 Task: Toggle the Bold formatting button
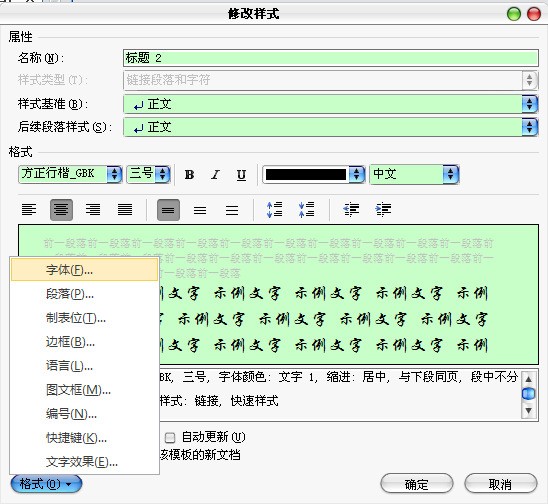pos(189,175)
